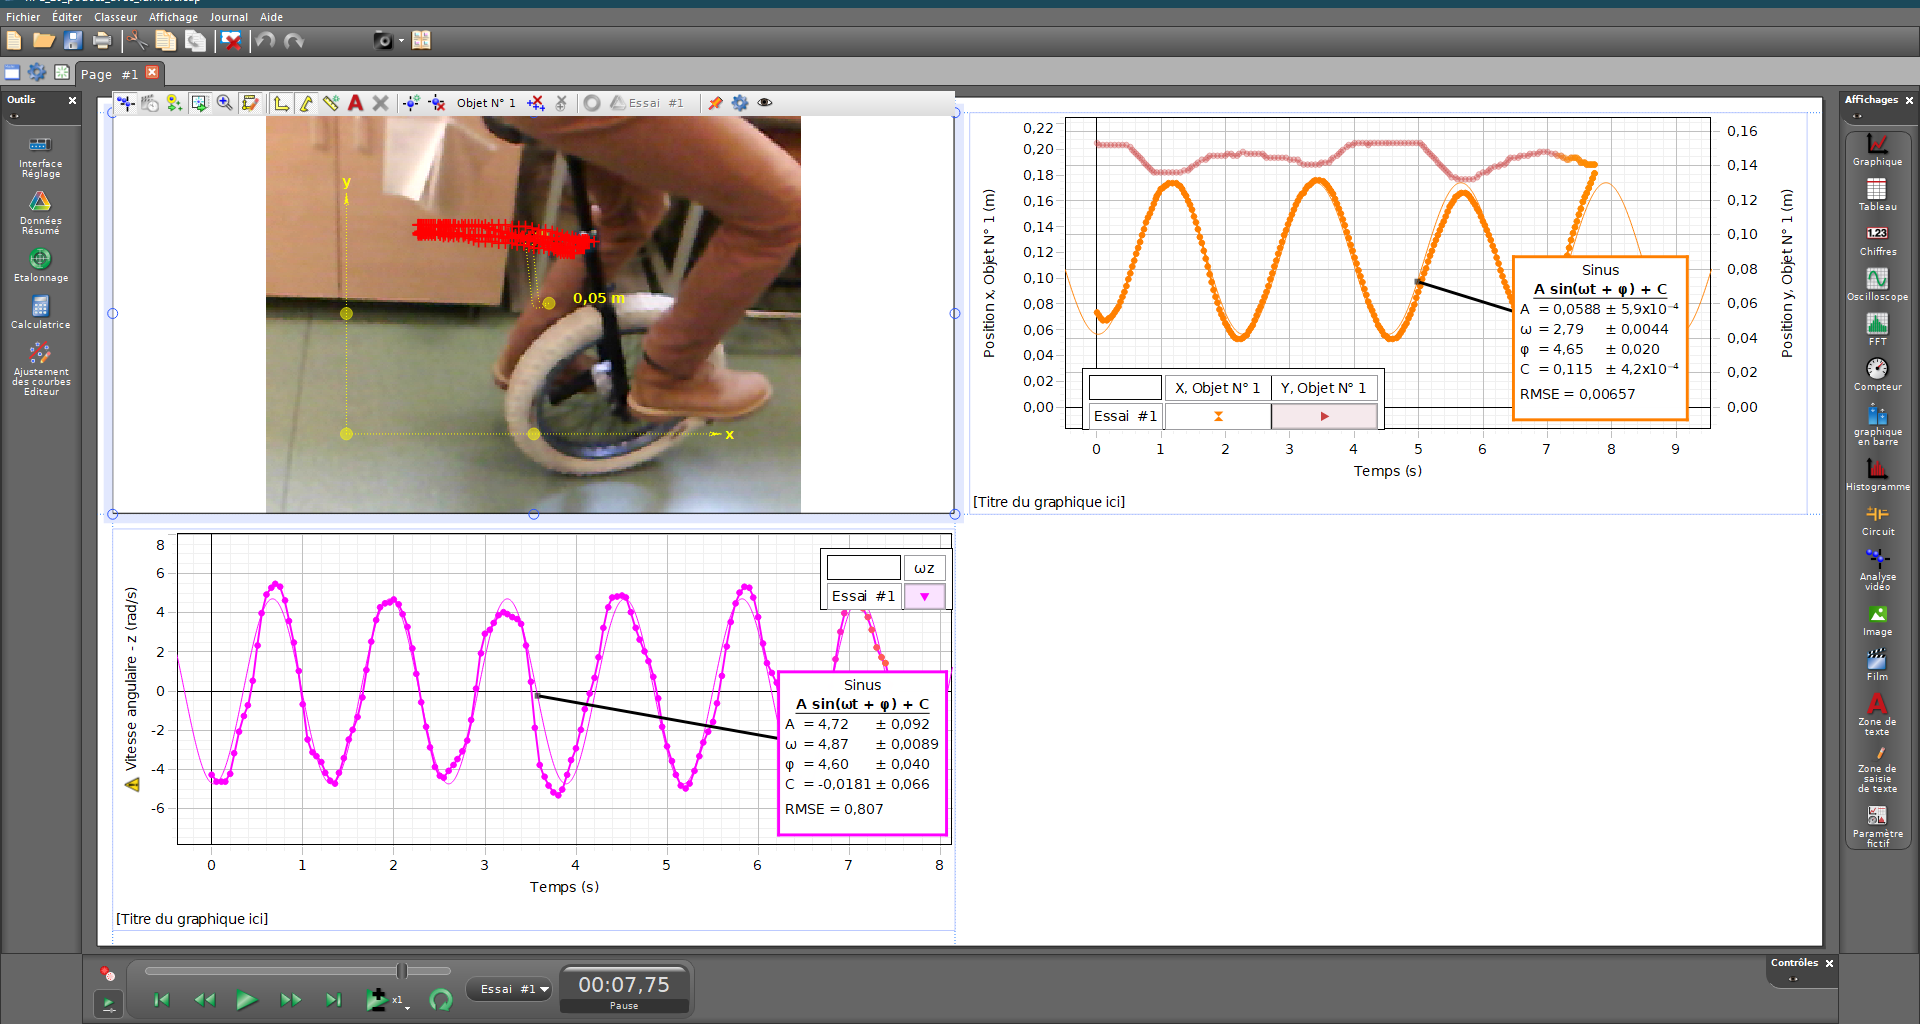Open the Journal menu
Screen dimensions: 1920x1024
228,17
